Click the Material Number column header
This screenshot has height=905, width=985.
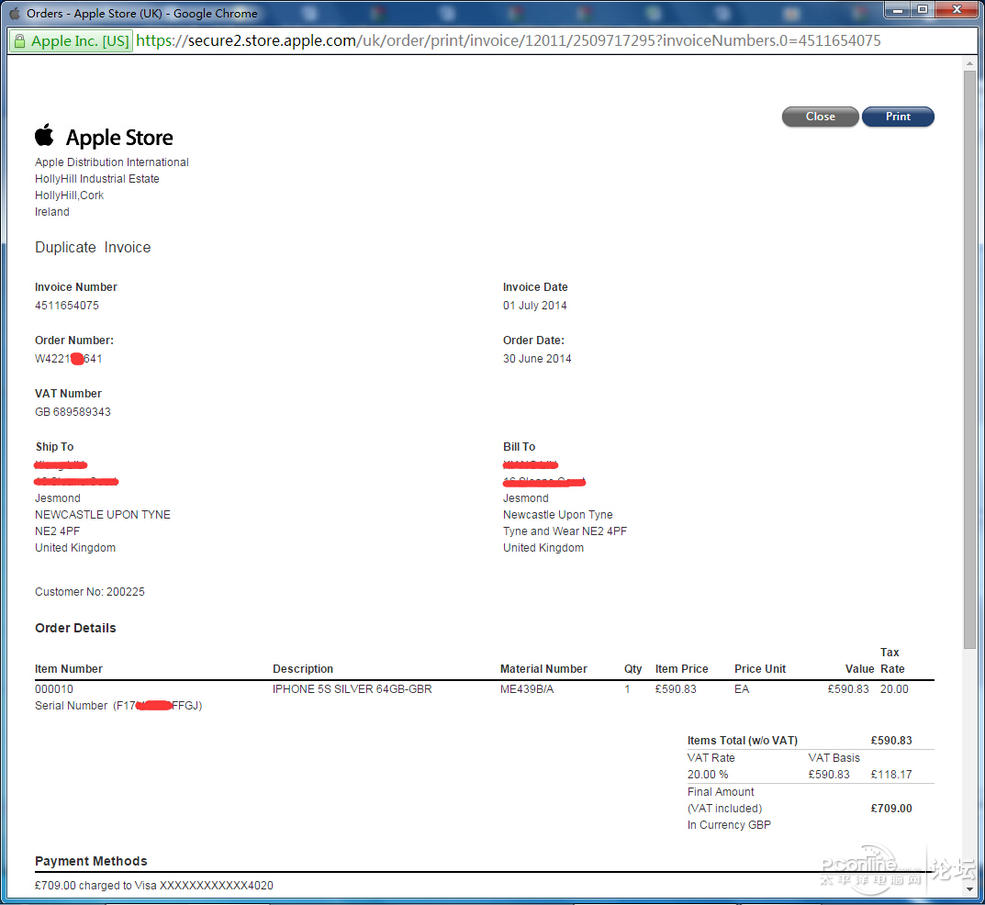pos(543,669)
